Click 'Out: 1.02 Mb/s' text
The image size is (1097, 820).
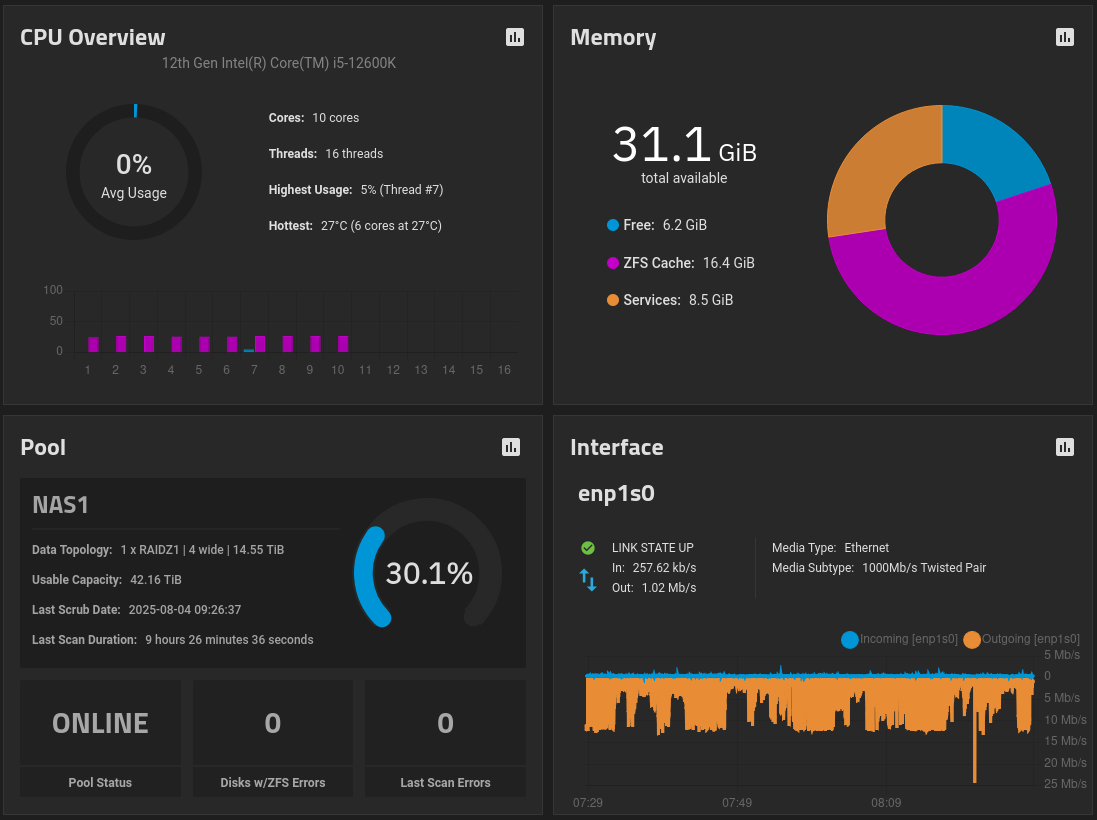654,588
